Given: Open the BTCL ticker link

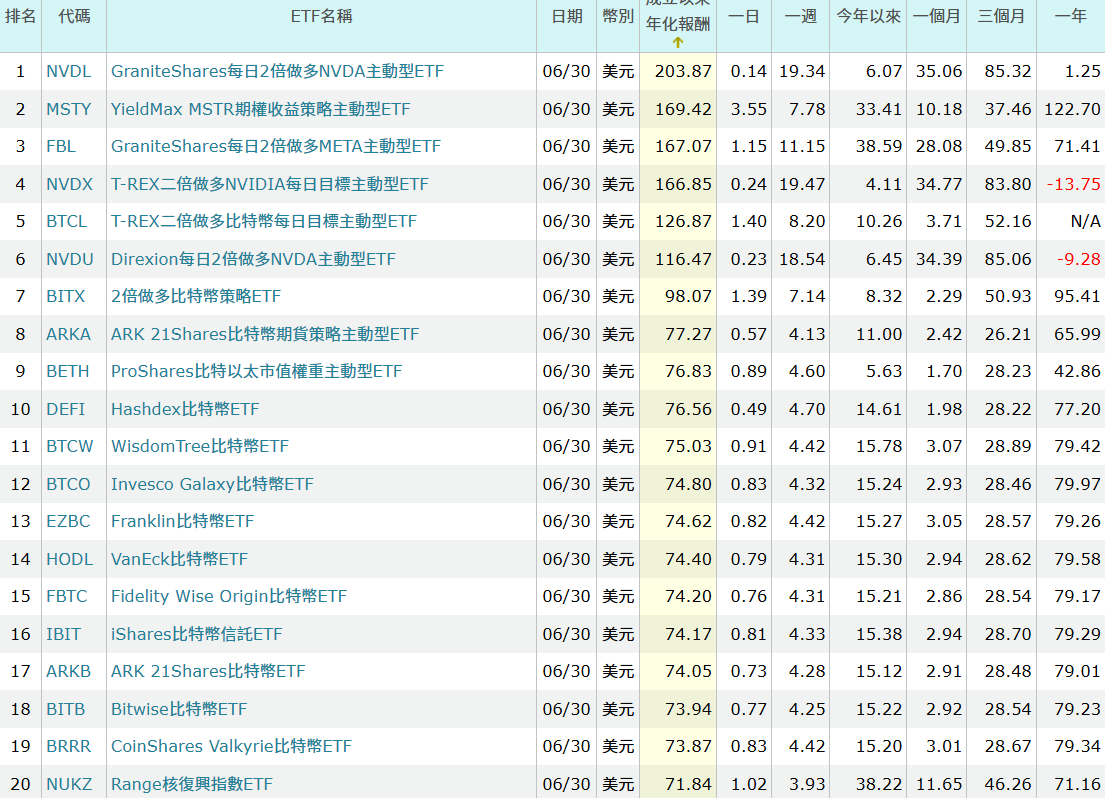Looking at the screenshot, I should coord(66,221).
